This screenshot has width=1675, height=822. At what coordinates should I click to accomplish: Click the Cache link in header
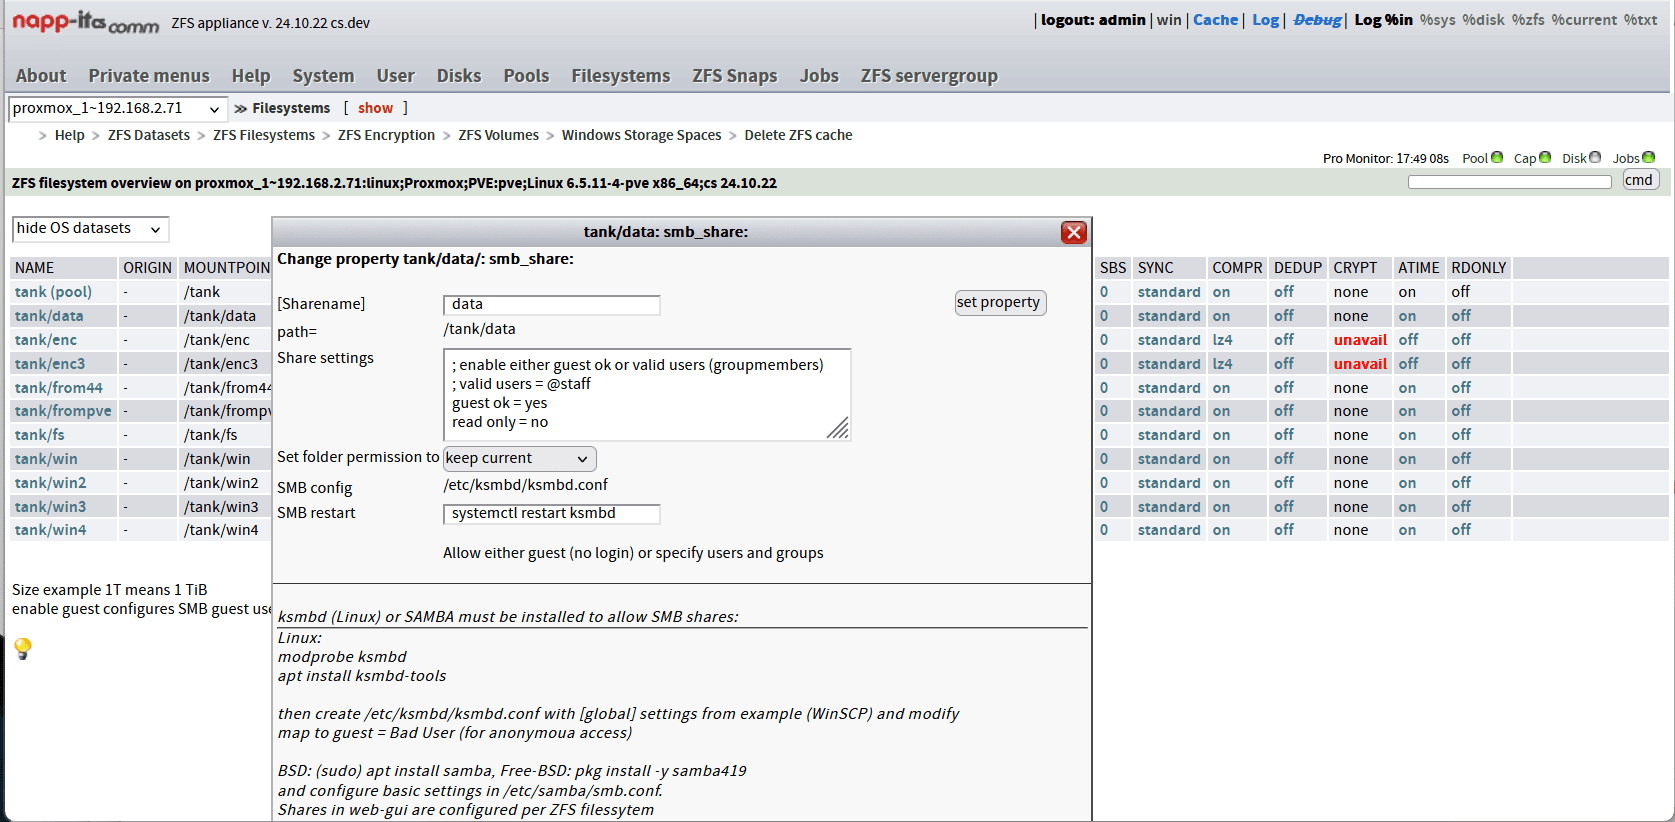point(1215,20)
